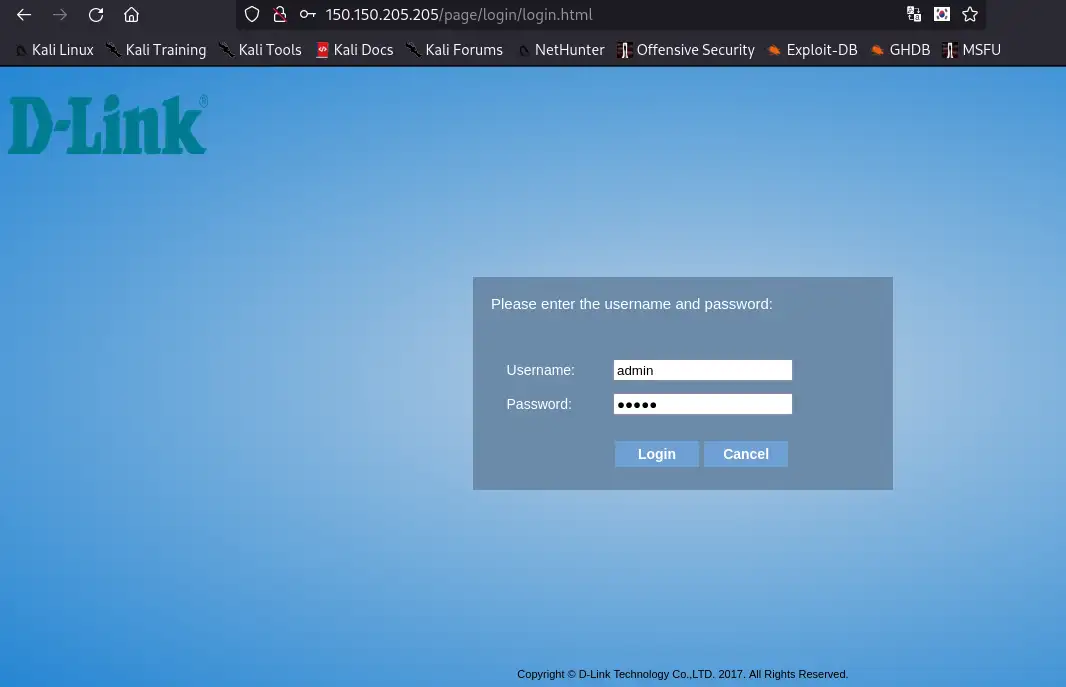The height and width of the screenshot is (687, 1066).
Task: Click the back navigation arrow
Action: pyautogui.click(x=24, y=14)
